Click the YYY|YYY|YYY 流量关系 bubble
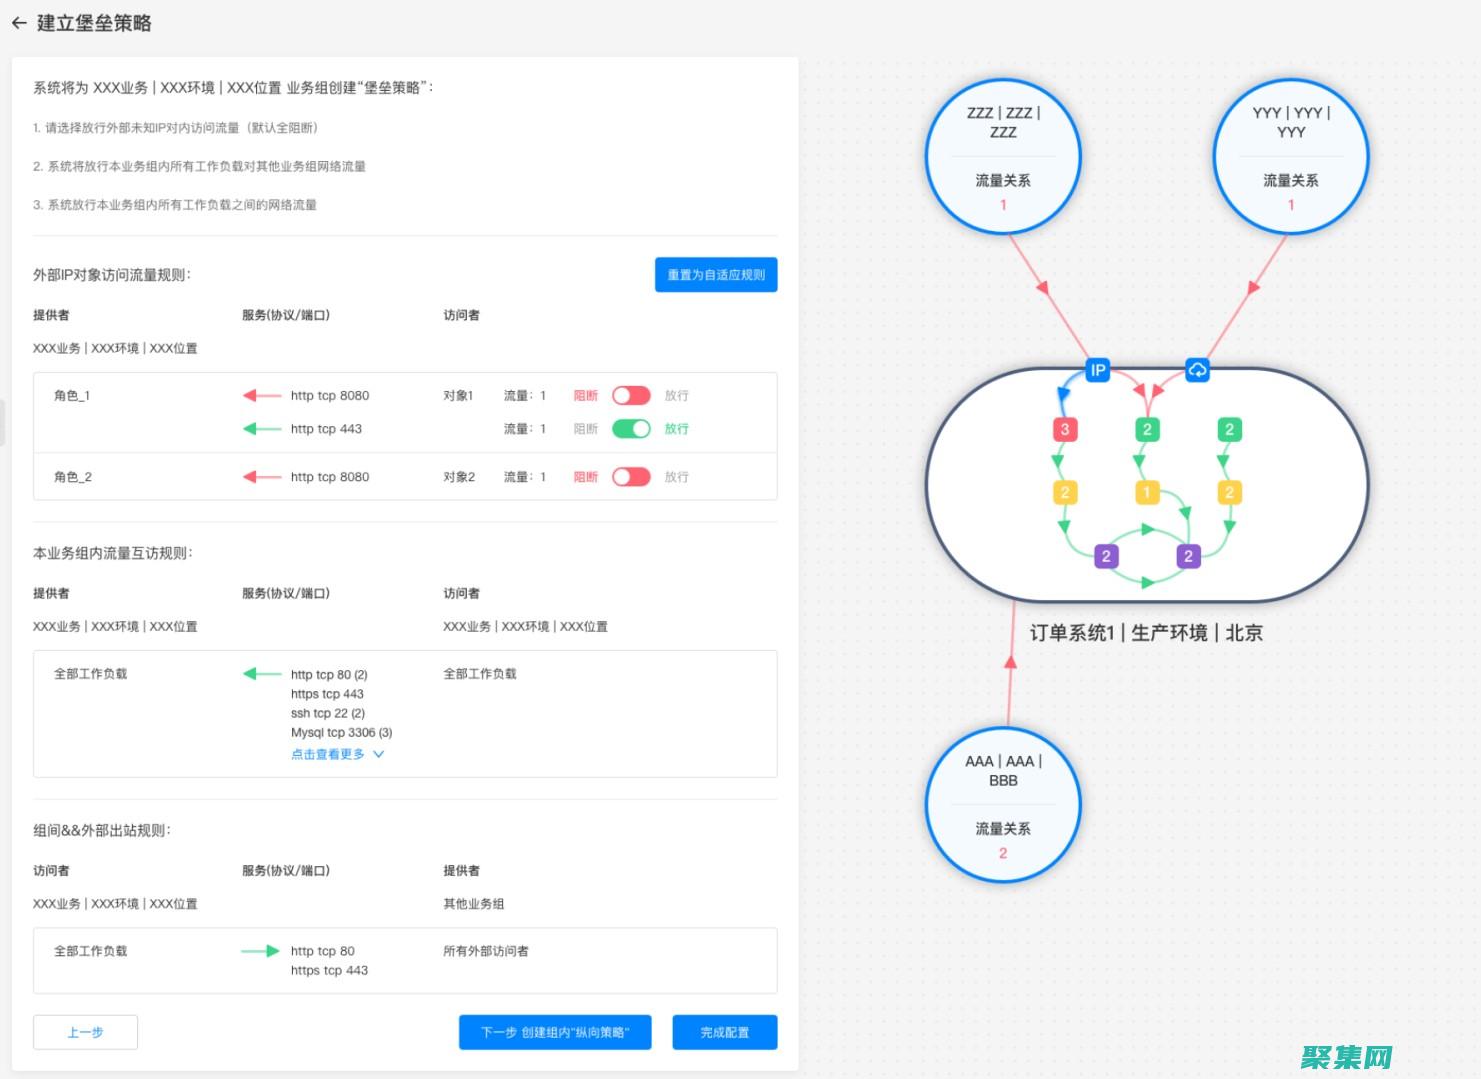 (1290, 155)
